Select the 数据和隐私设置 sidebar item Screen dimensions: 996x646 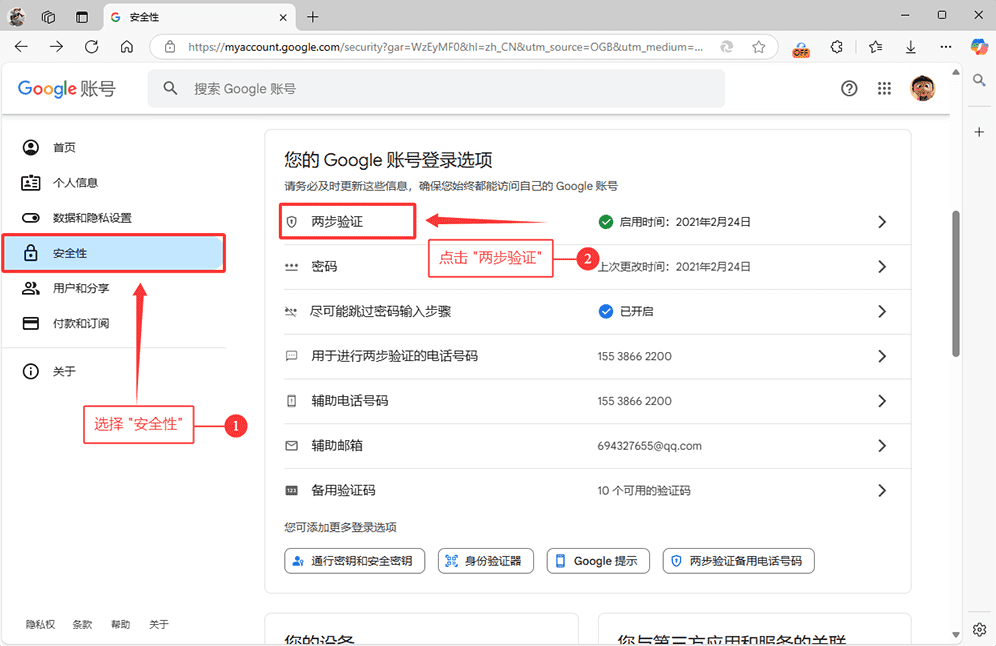113,218
